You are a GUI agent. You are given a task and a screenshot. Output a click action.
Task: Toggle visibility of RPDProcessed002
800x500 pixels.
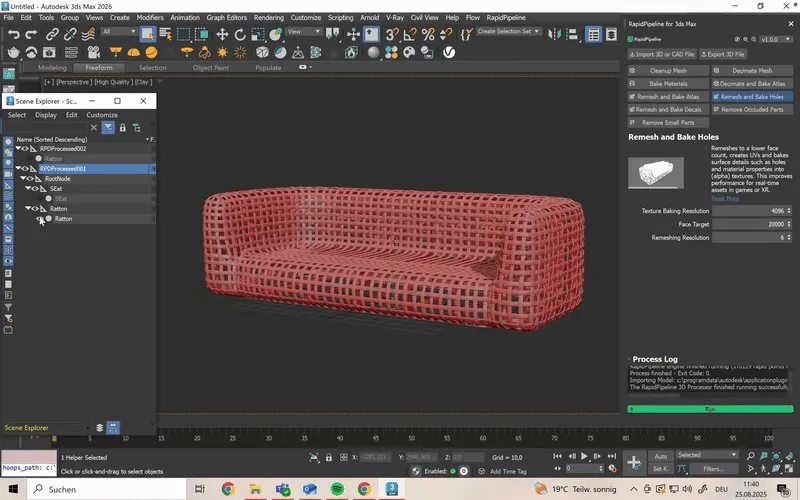[x=25, y=148]
